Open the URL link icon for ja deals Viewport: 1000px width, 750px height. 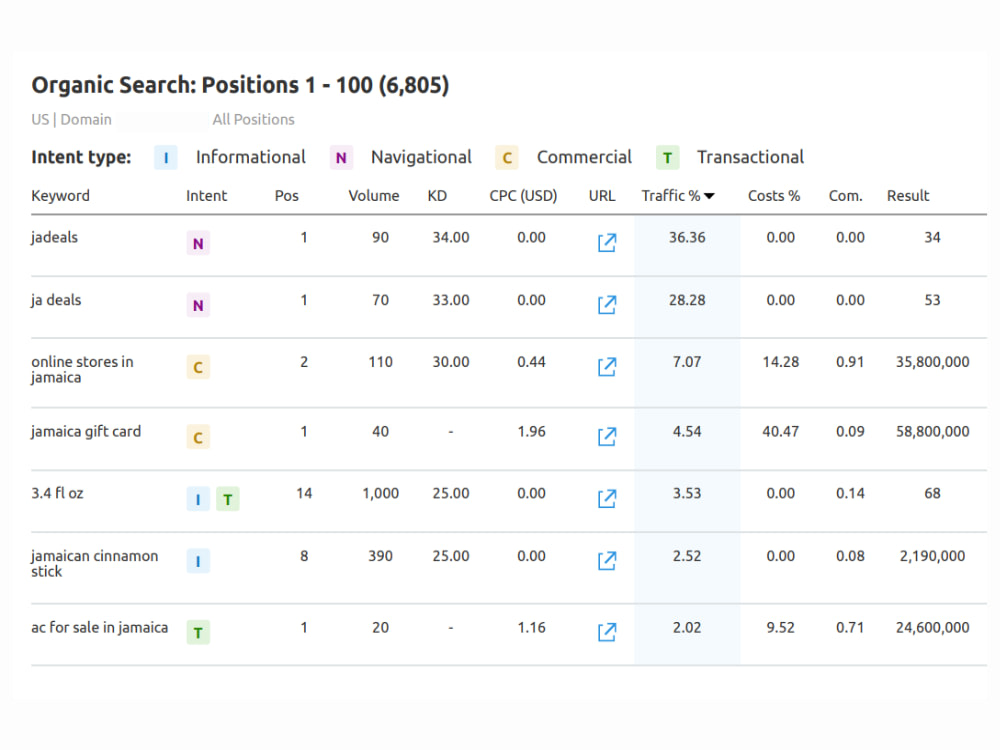click(607, 304)
